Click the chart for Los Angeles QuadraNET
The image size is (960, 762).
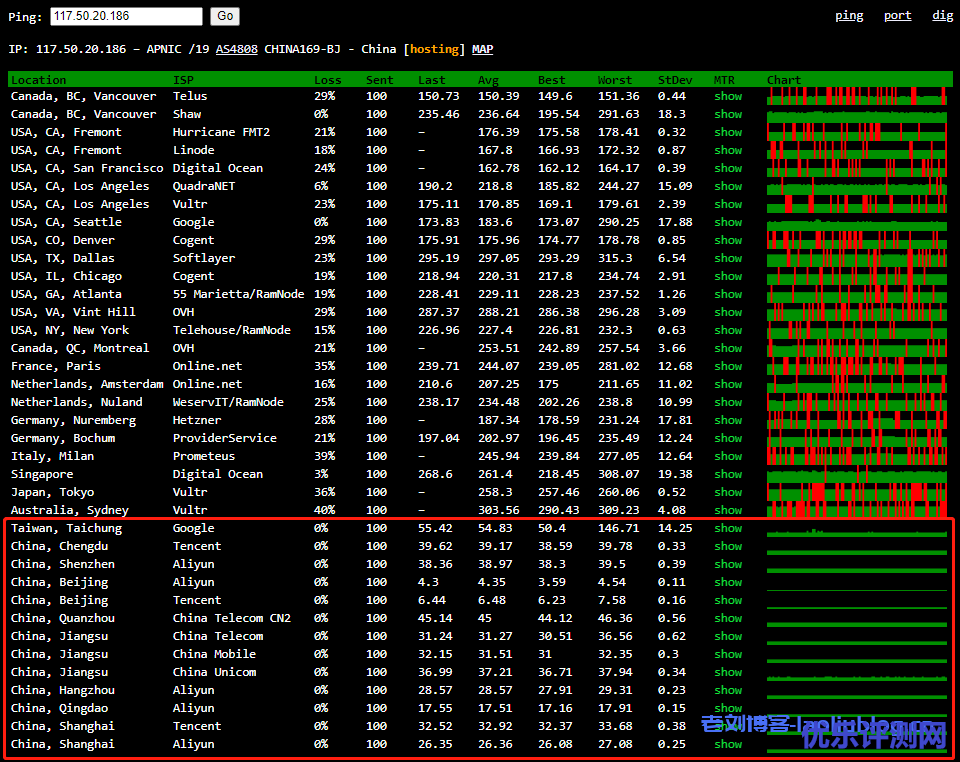pyautogui.click(x=856, y=186)
